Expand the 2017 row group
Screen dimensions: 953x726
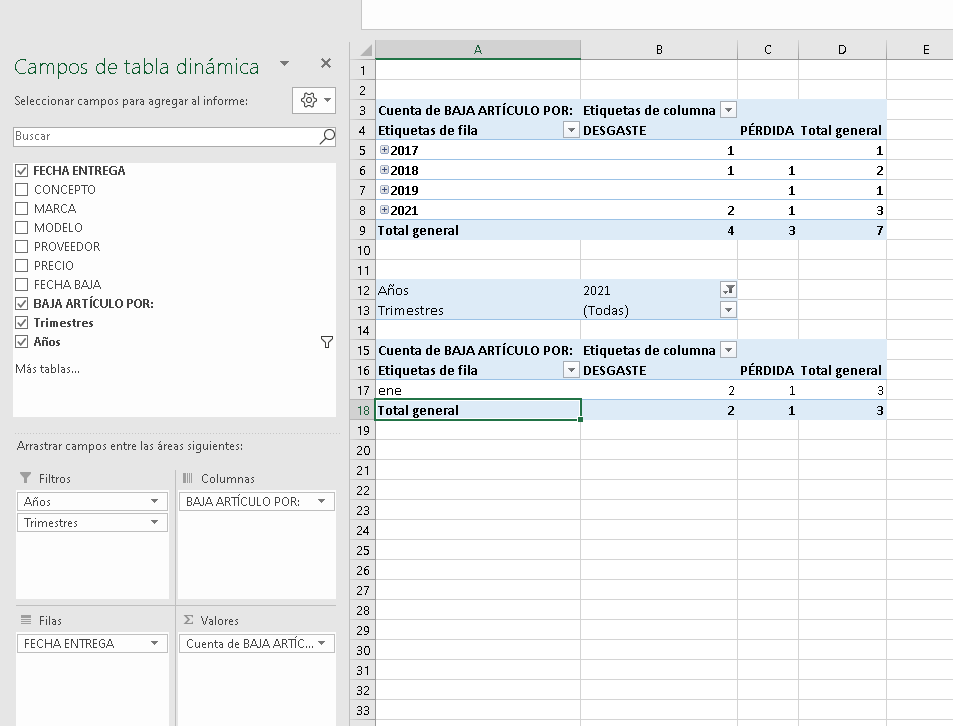pos(384,149)
